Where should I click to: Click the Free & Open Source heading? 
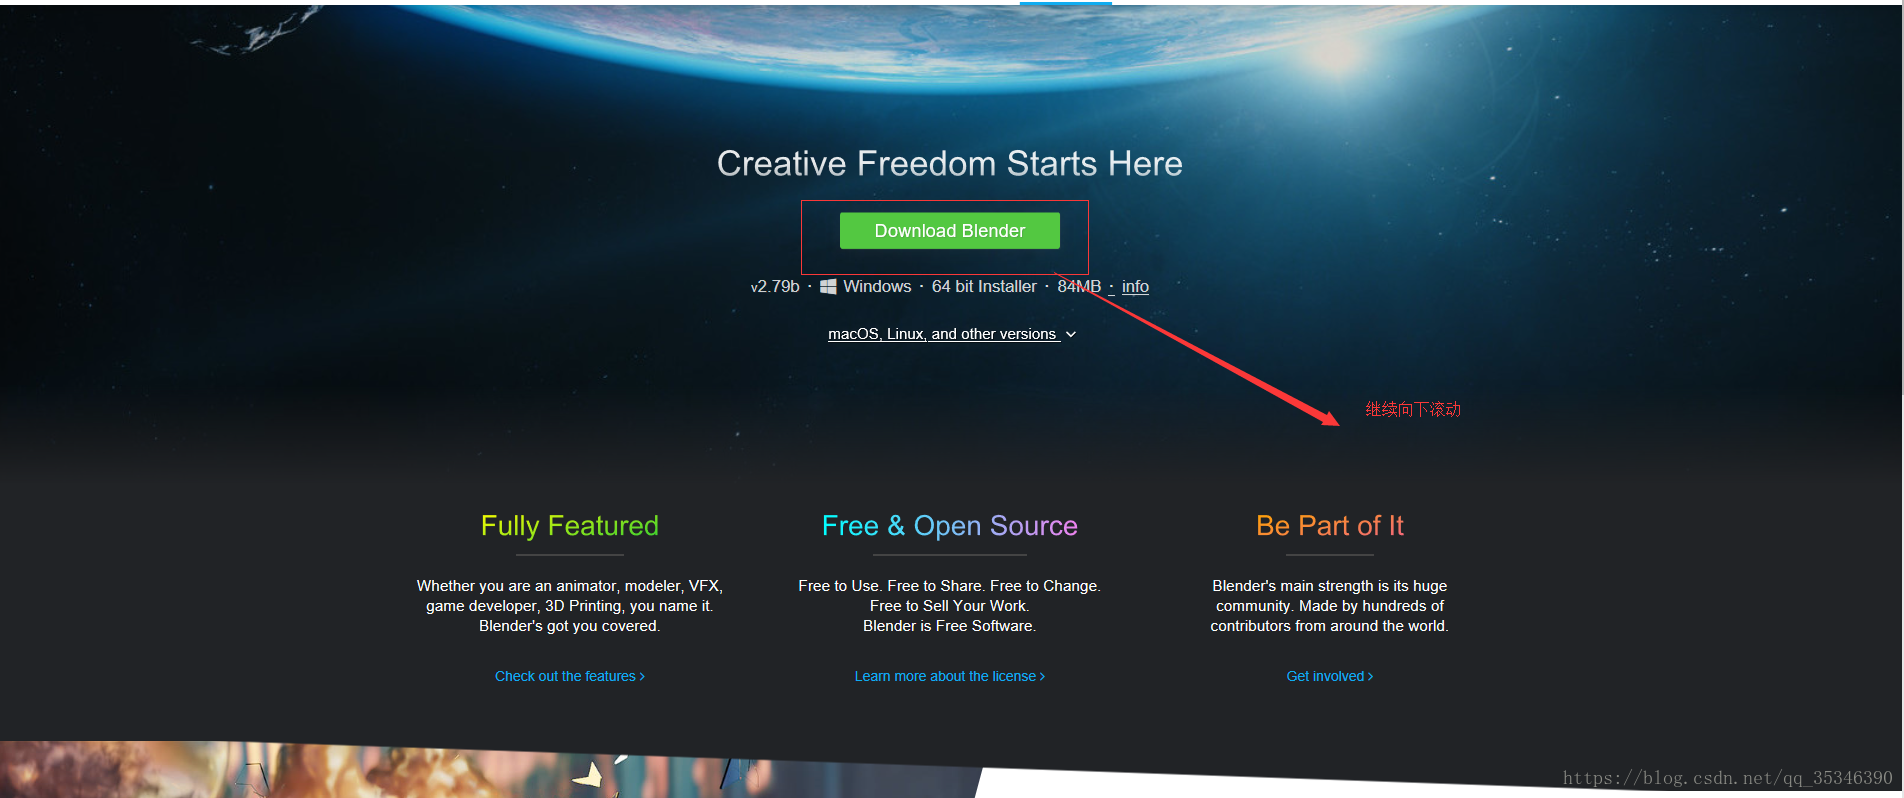[950, 526]
